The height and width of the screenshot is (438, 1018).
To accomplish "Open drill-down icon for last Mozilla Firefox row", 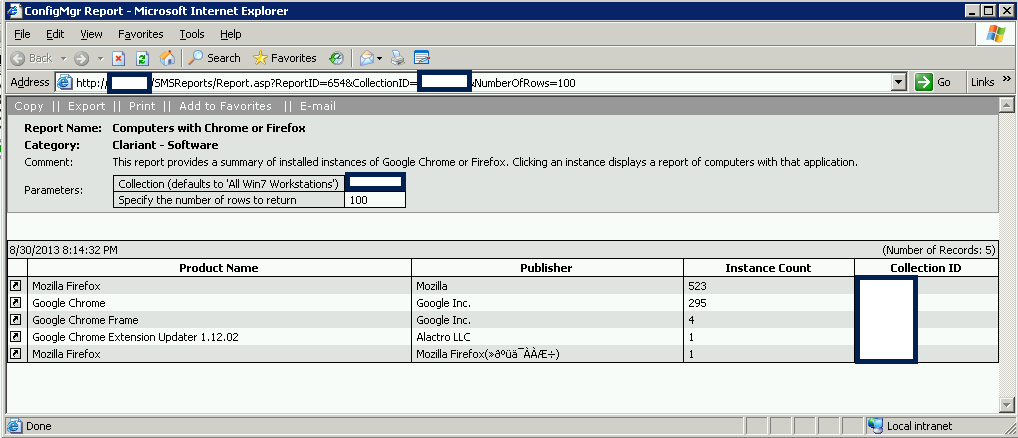I will 17,354.
